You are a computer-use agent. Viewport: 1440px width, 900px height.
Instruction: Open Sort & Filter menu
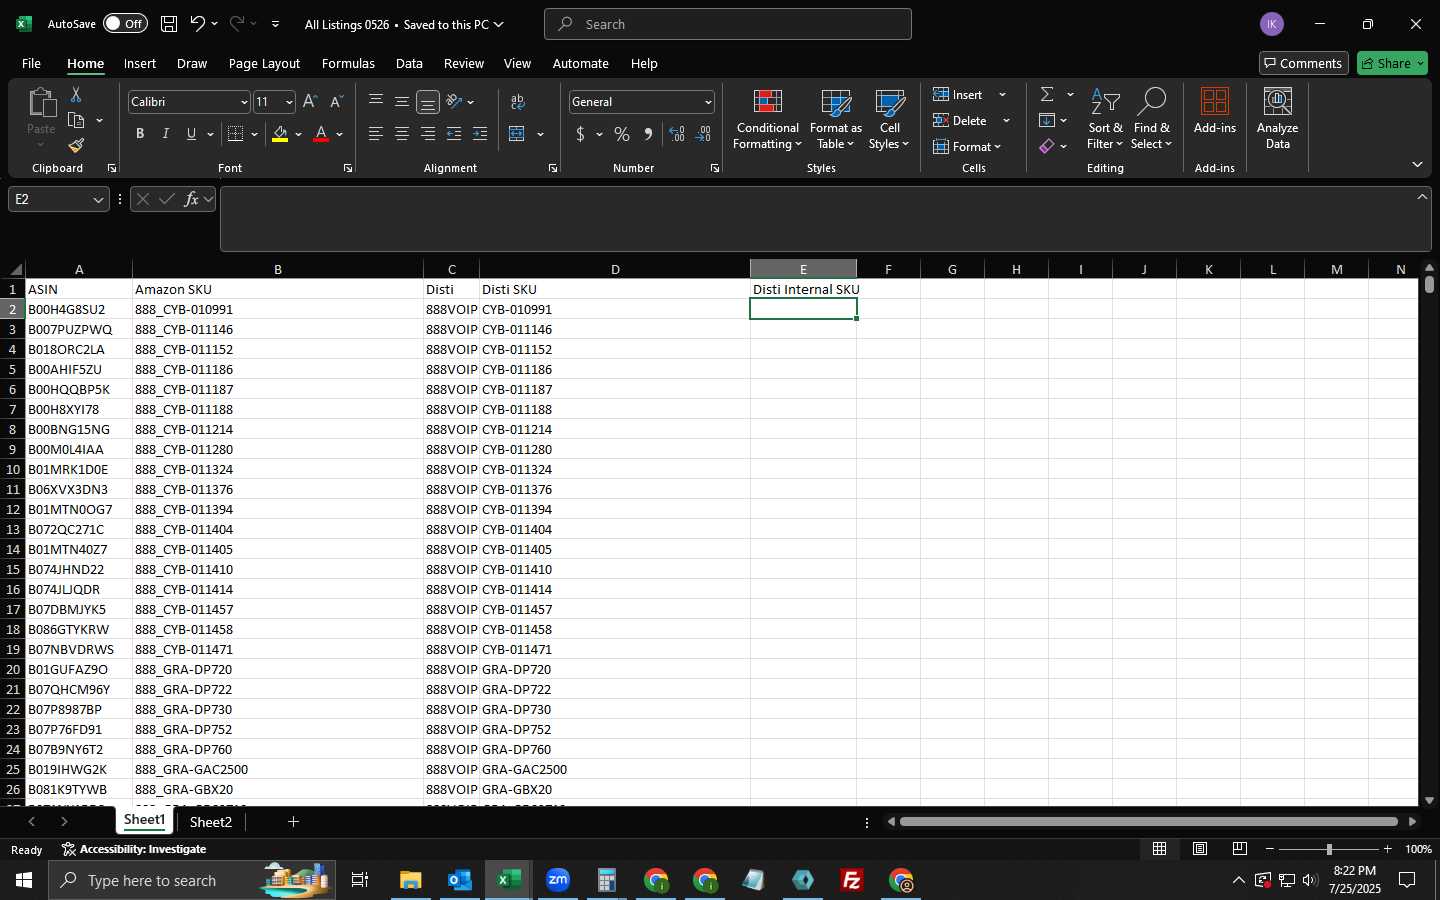pos(1105,119)
